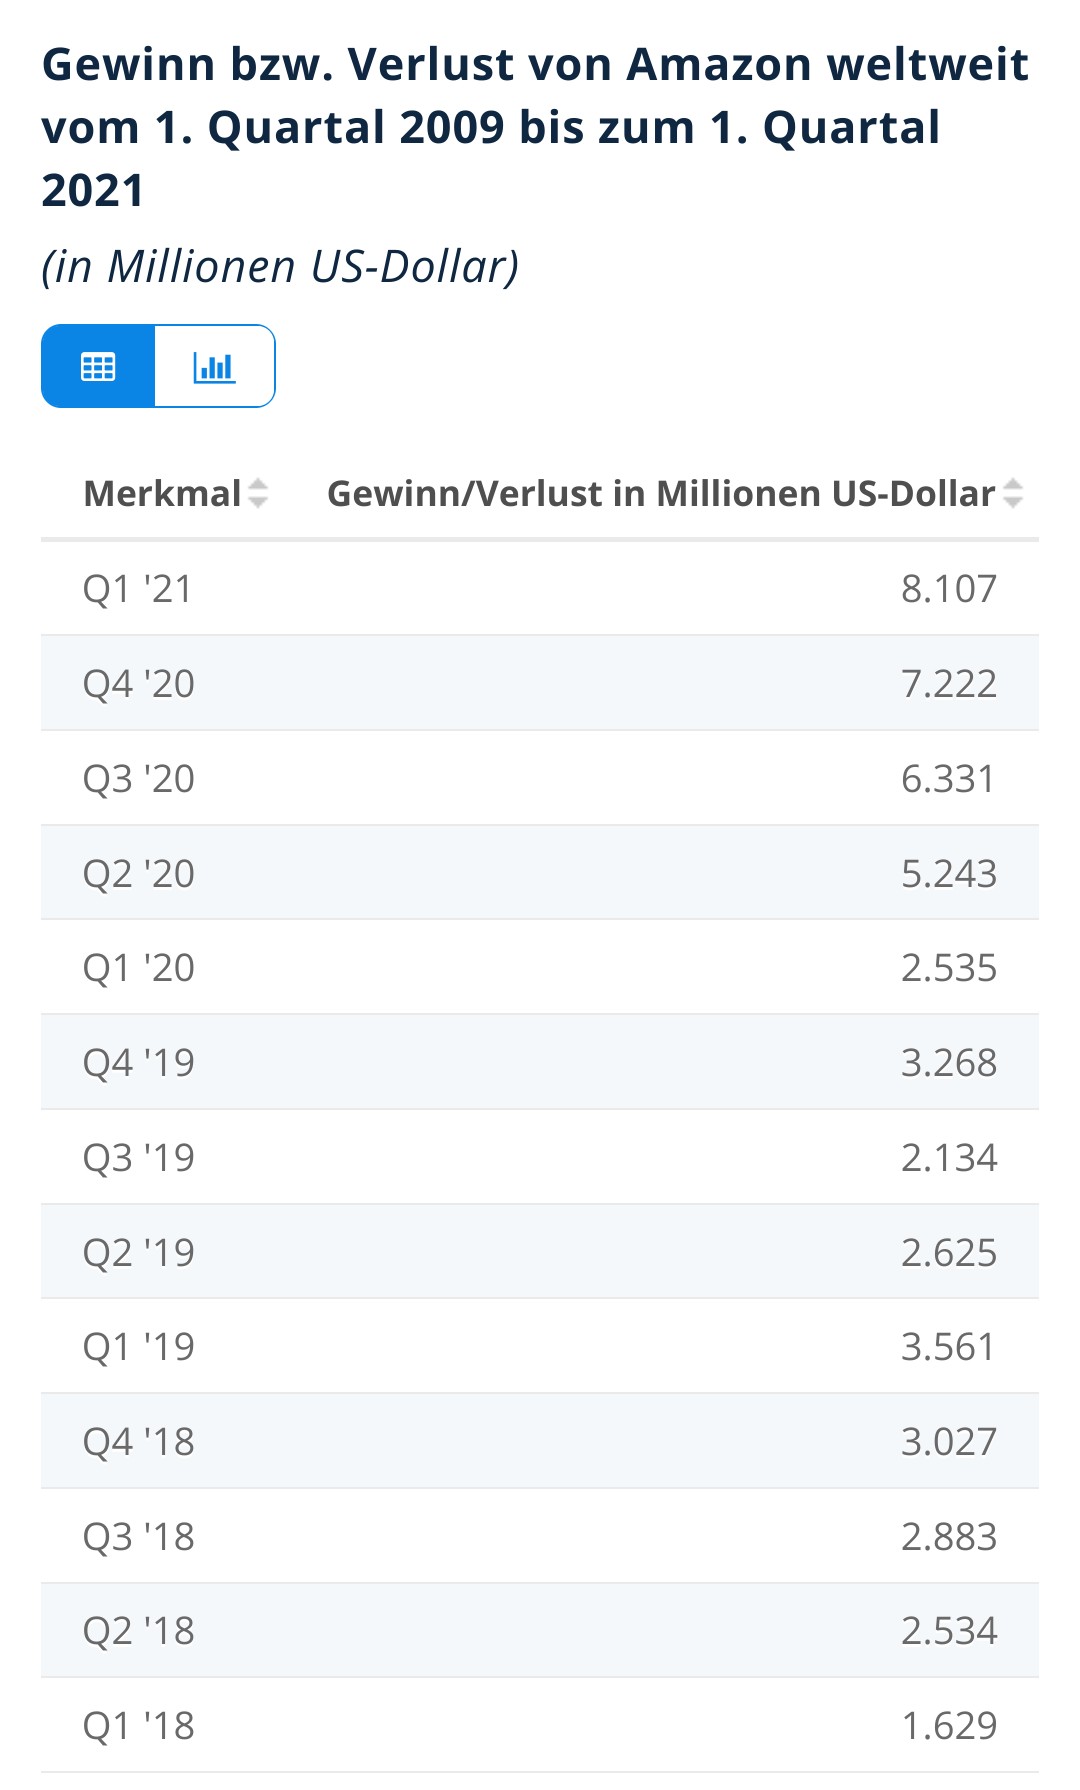Viewport: 1080px width, 1790px height.
Task: Click value 2.883 for Q3 '18
Action: click(x=948, y=1537)
